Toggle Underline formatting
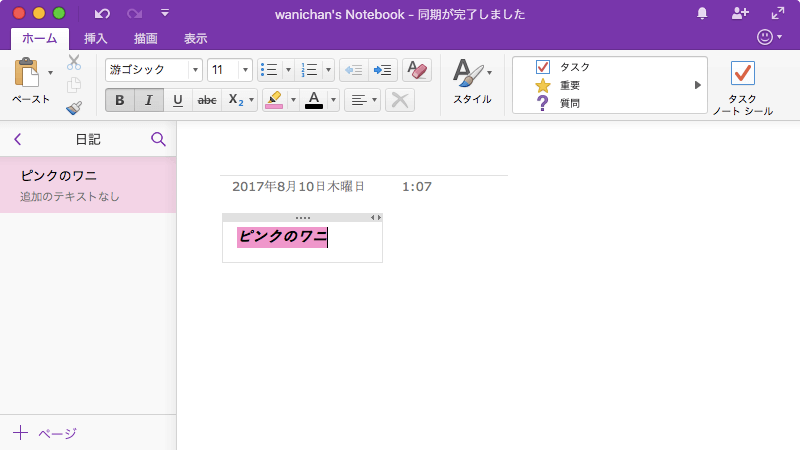The image size is (800, 450). point(178,100)
